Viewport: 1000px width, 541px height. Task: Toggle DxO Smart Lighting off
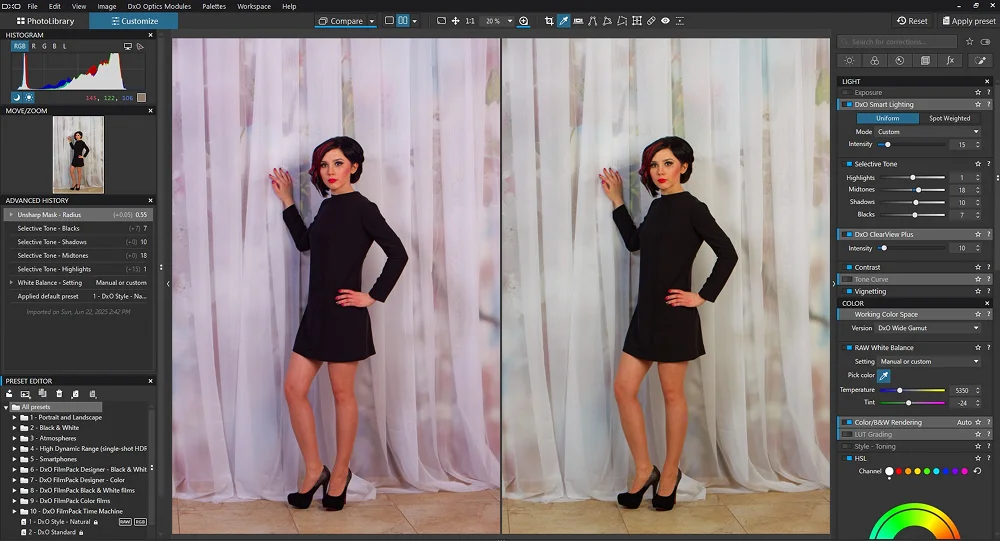(x=847, y=105)
